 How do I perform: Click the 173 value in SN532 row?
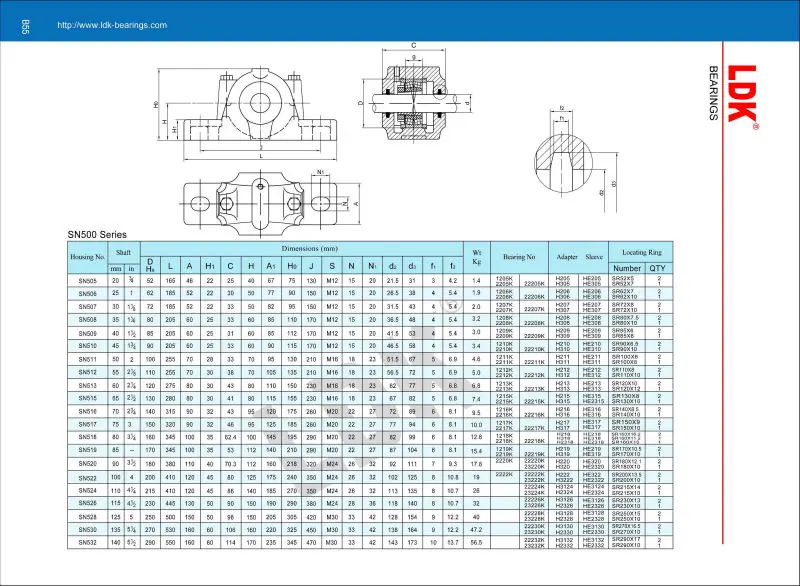pos(412,543)
